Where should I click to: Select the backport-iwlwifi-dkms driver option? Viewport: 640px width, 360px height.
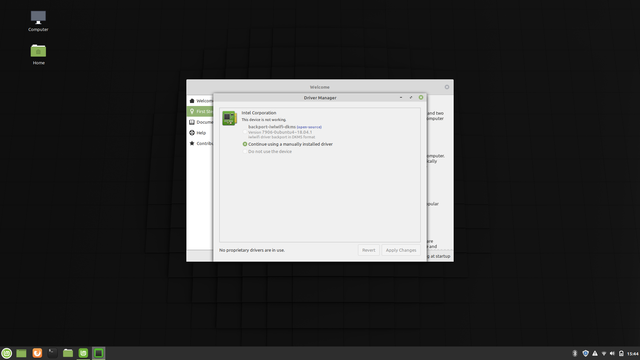[245, 132]
